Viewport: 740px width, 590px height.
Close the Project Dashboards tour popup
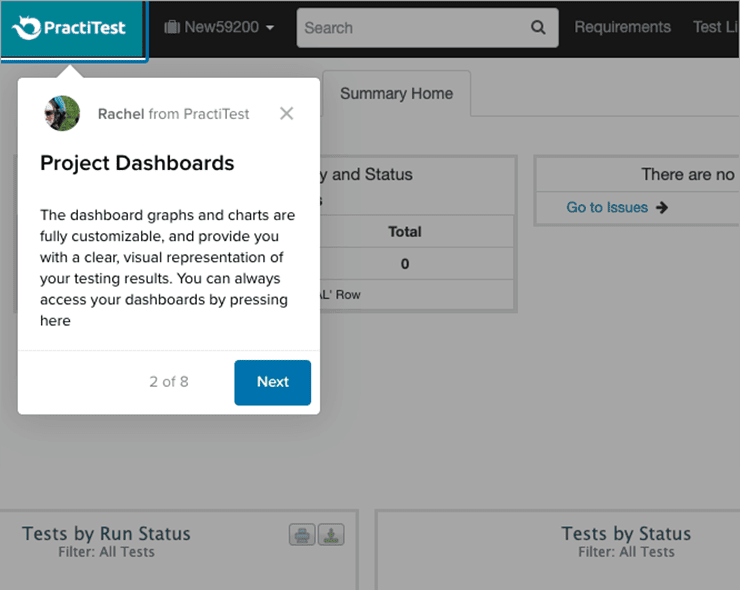(x=287, y=113)
